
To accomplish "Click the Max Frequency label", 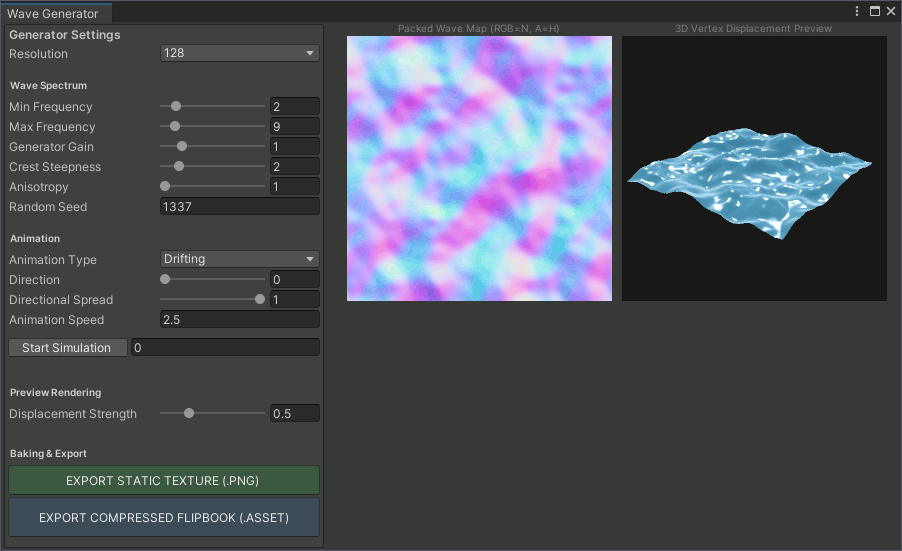I will point(52,127).
